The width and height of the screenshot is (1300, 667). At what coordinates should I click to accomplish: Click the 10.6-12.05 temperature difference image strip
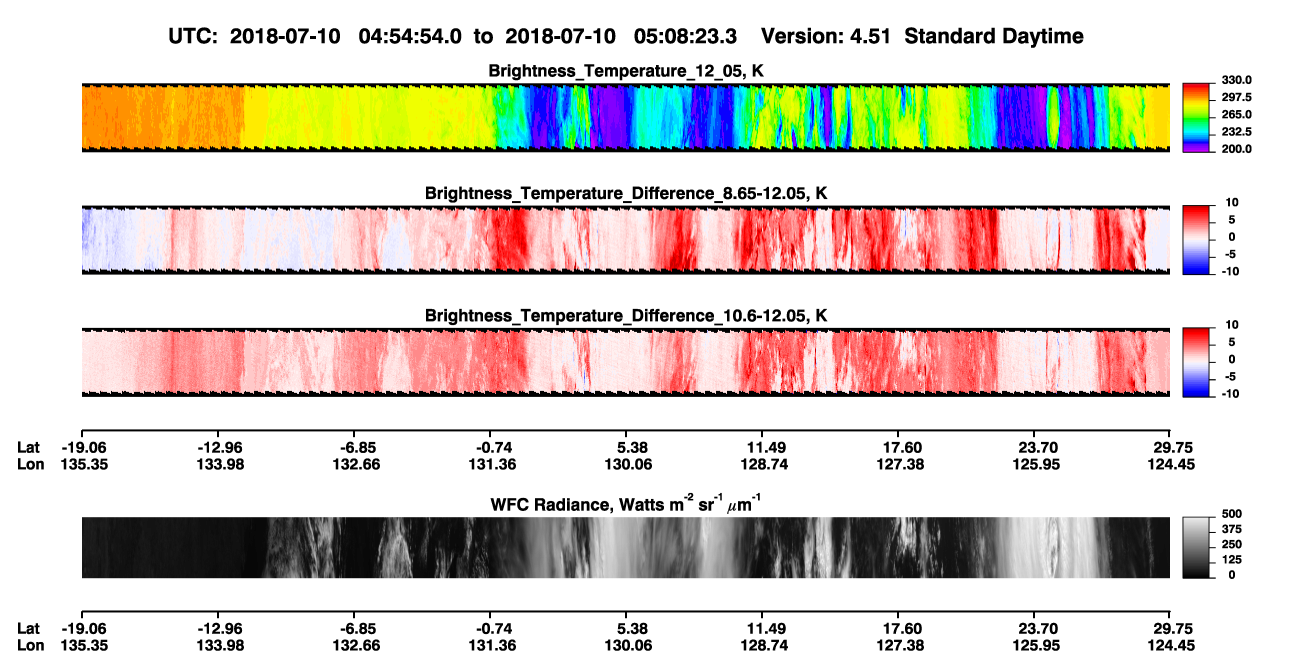(x=625, y=362)
